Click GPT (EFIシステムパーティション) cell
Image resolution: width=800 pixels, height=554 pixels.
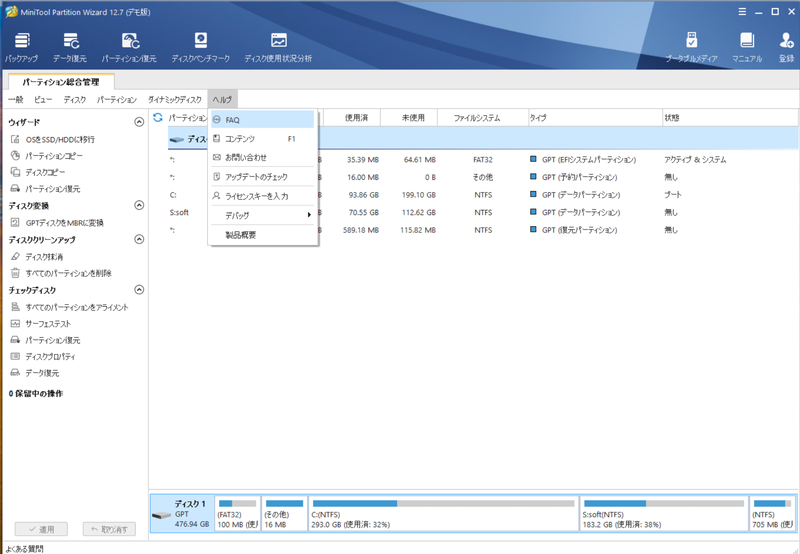point(589,160)
